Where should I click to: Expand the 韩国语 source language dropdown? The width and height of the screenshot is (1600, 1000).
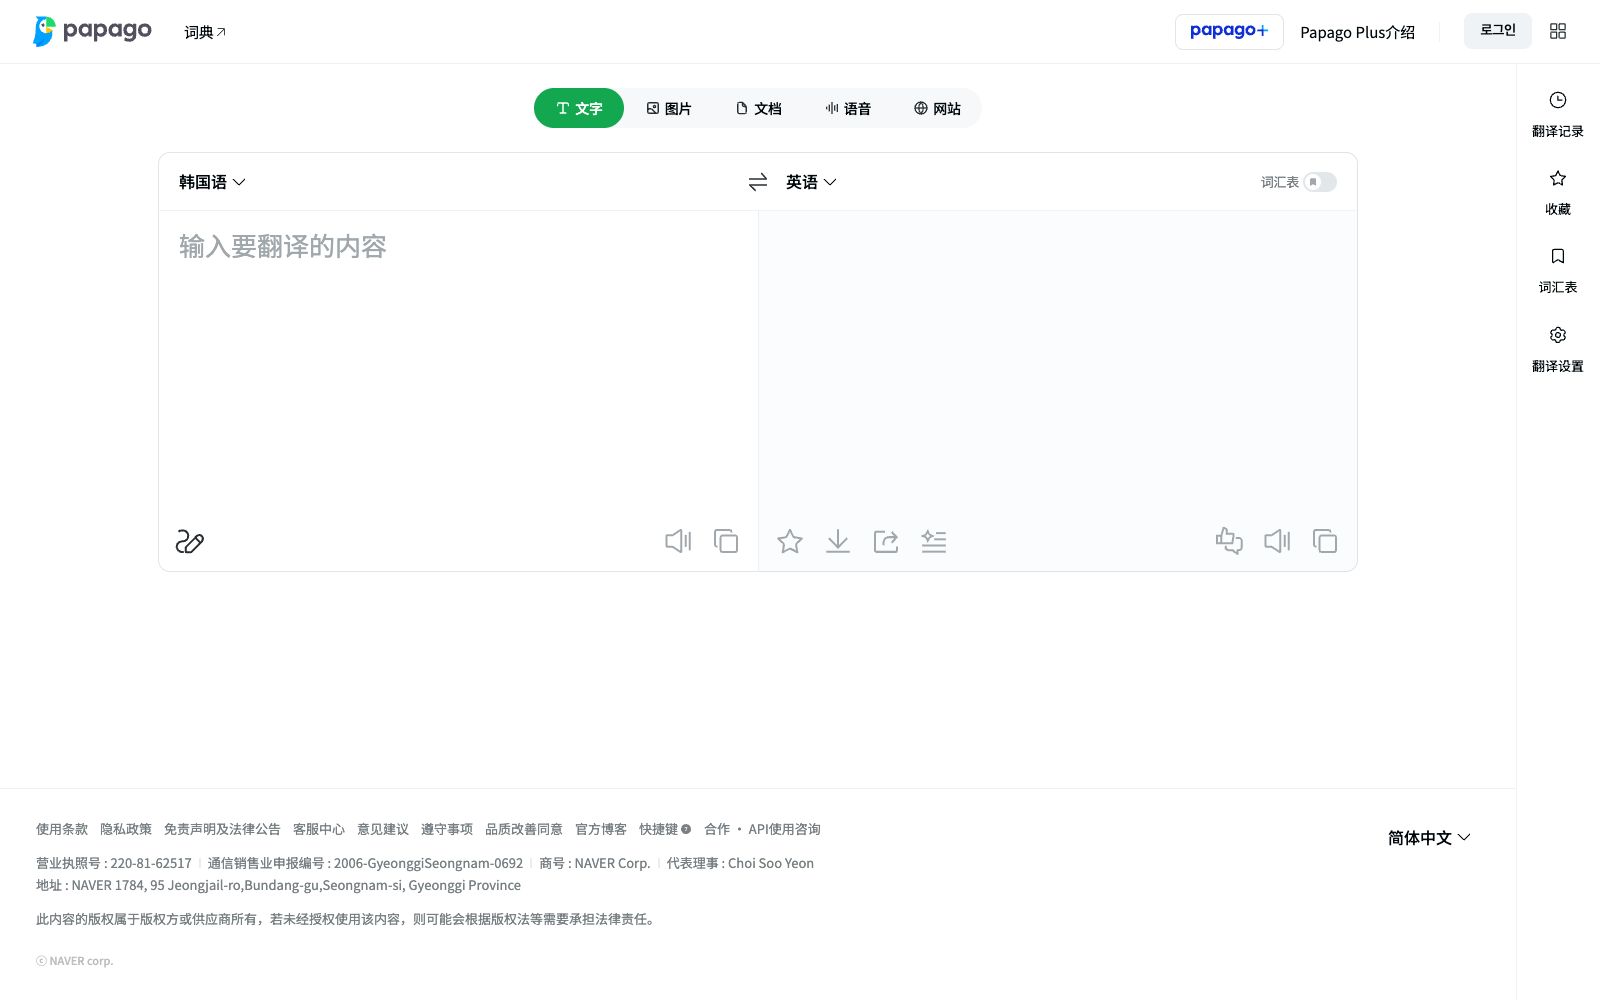pyautogui.click(x=212, y=182)
